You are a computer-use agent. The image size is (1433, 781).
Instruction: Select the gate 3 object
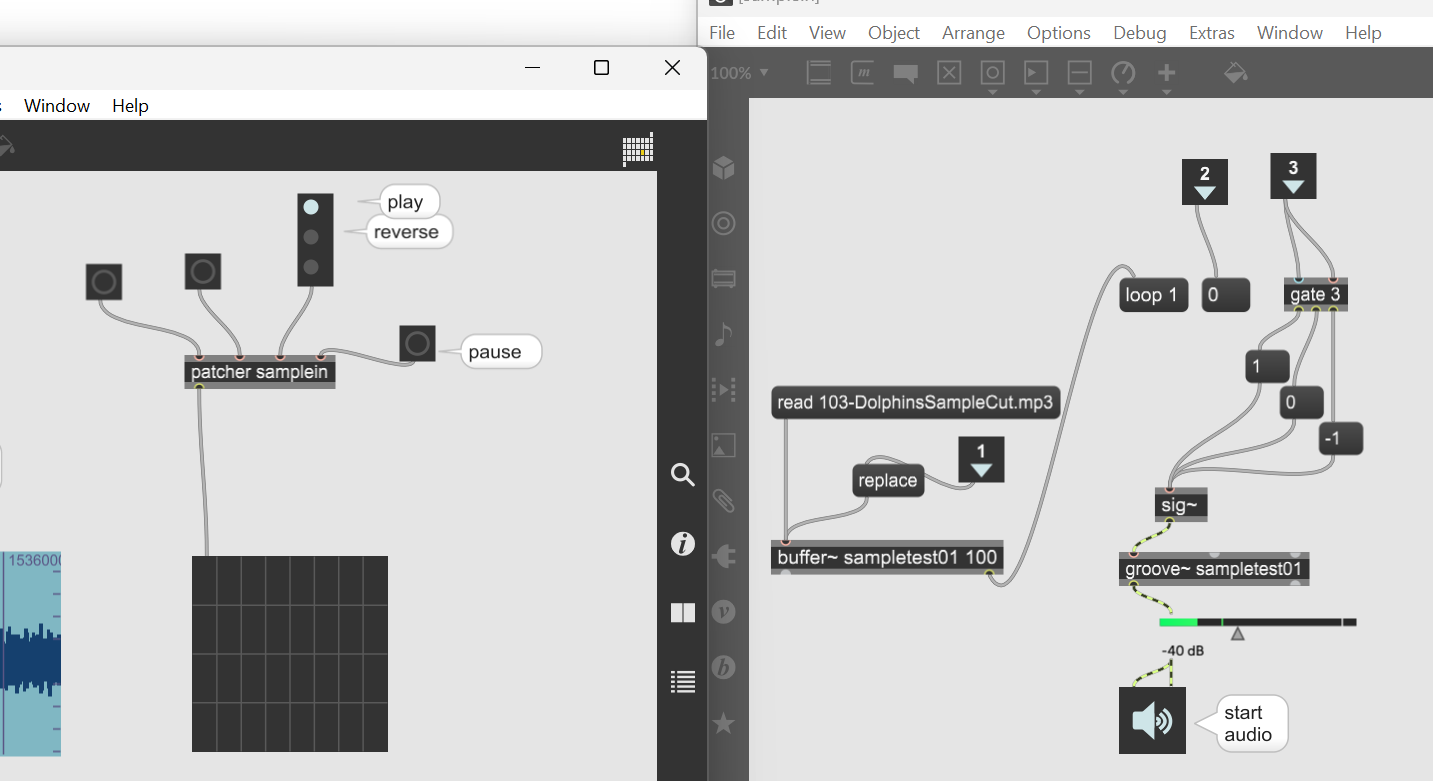[x=1315, y=295]
